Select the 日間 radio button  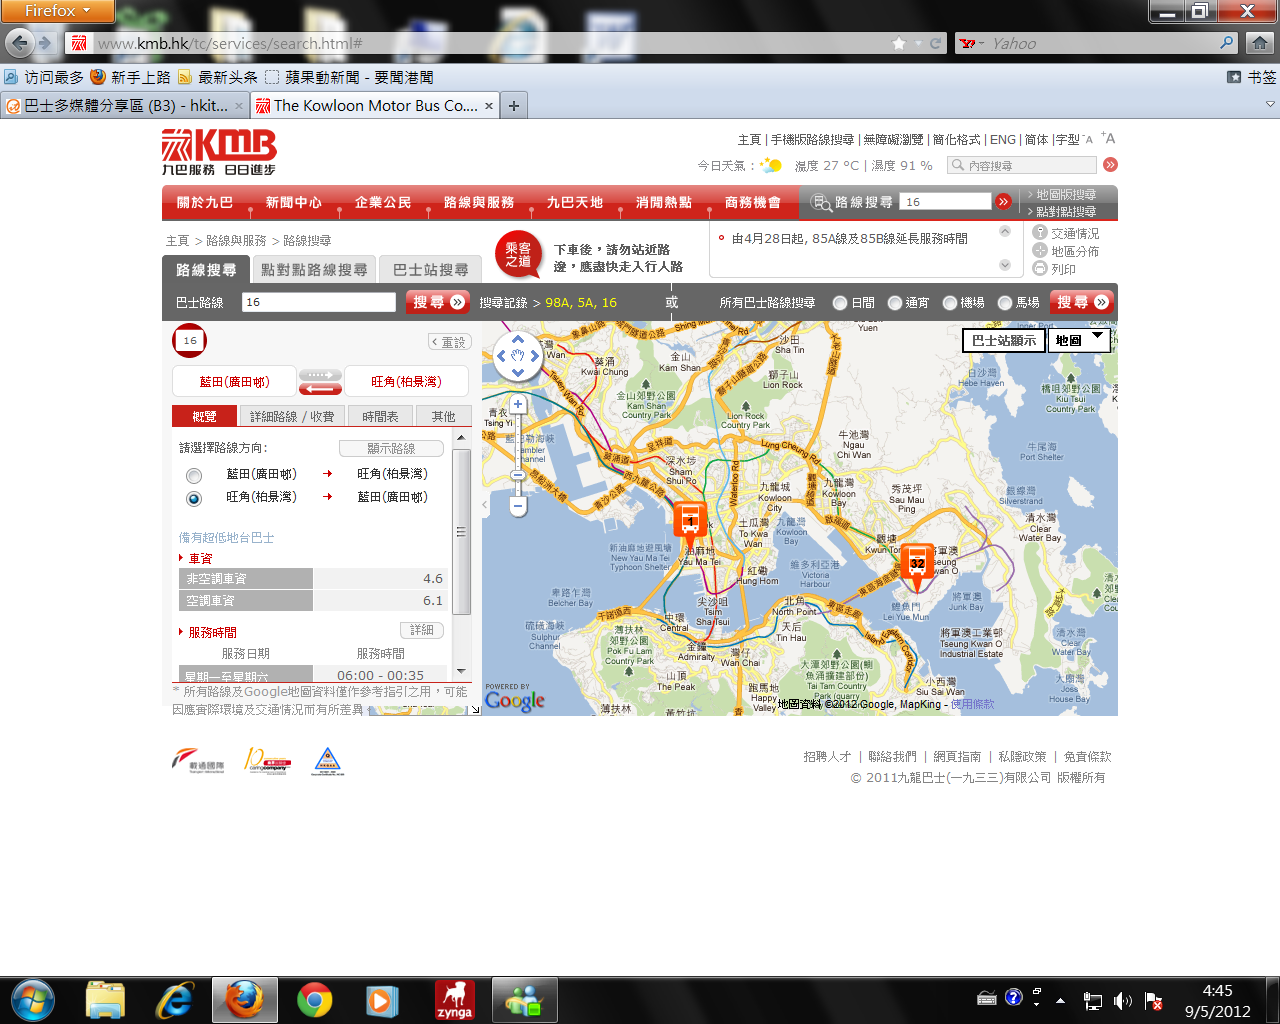[840, 303]
